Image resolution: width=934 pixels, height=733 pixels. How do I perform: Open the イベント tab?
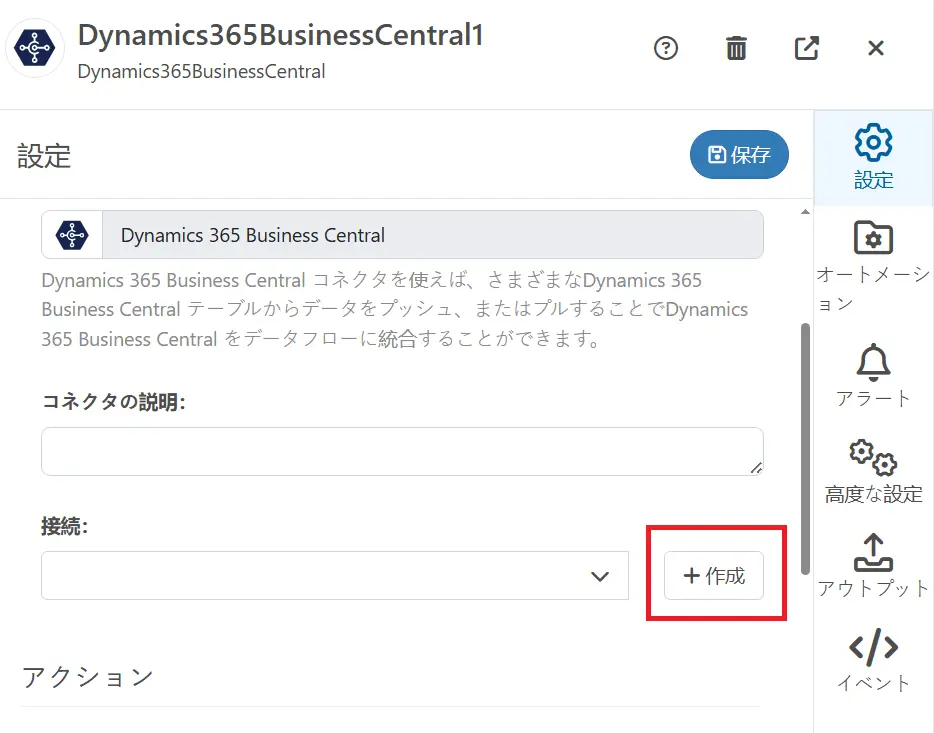873,660
